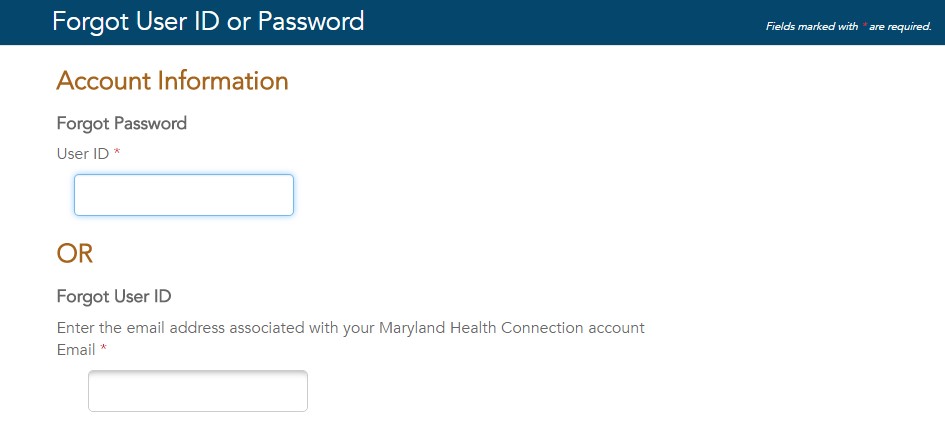Screen dimensions: 945x425
Task: Click the red asterisk in the header note
Action: [864, 26]
